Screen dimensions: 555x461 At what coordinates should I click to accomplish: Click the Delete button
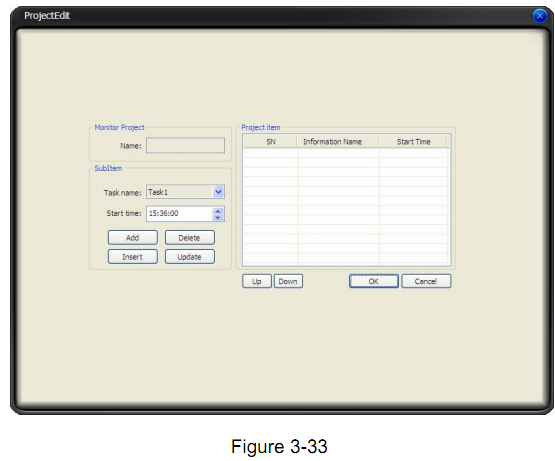point(190,238)
